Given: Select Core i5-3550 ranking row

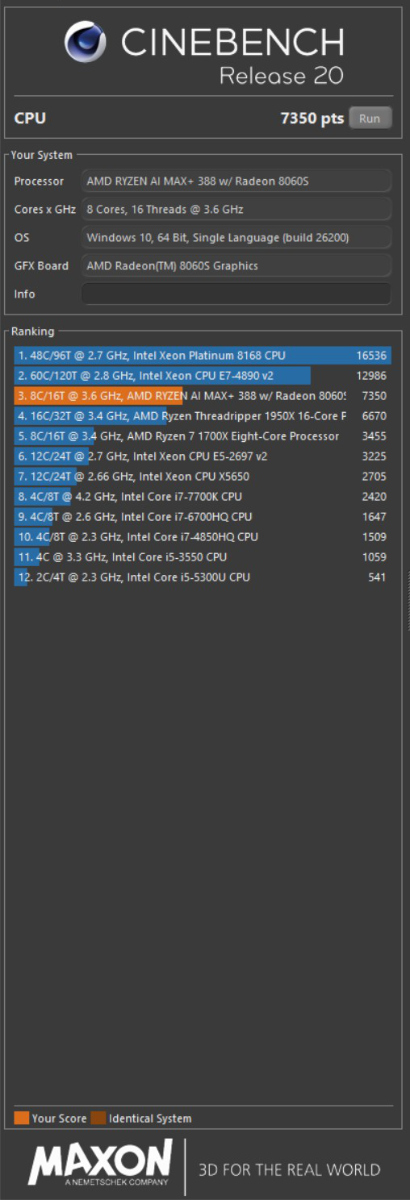Looking at the screenshot, I should click(202, 558).
